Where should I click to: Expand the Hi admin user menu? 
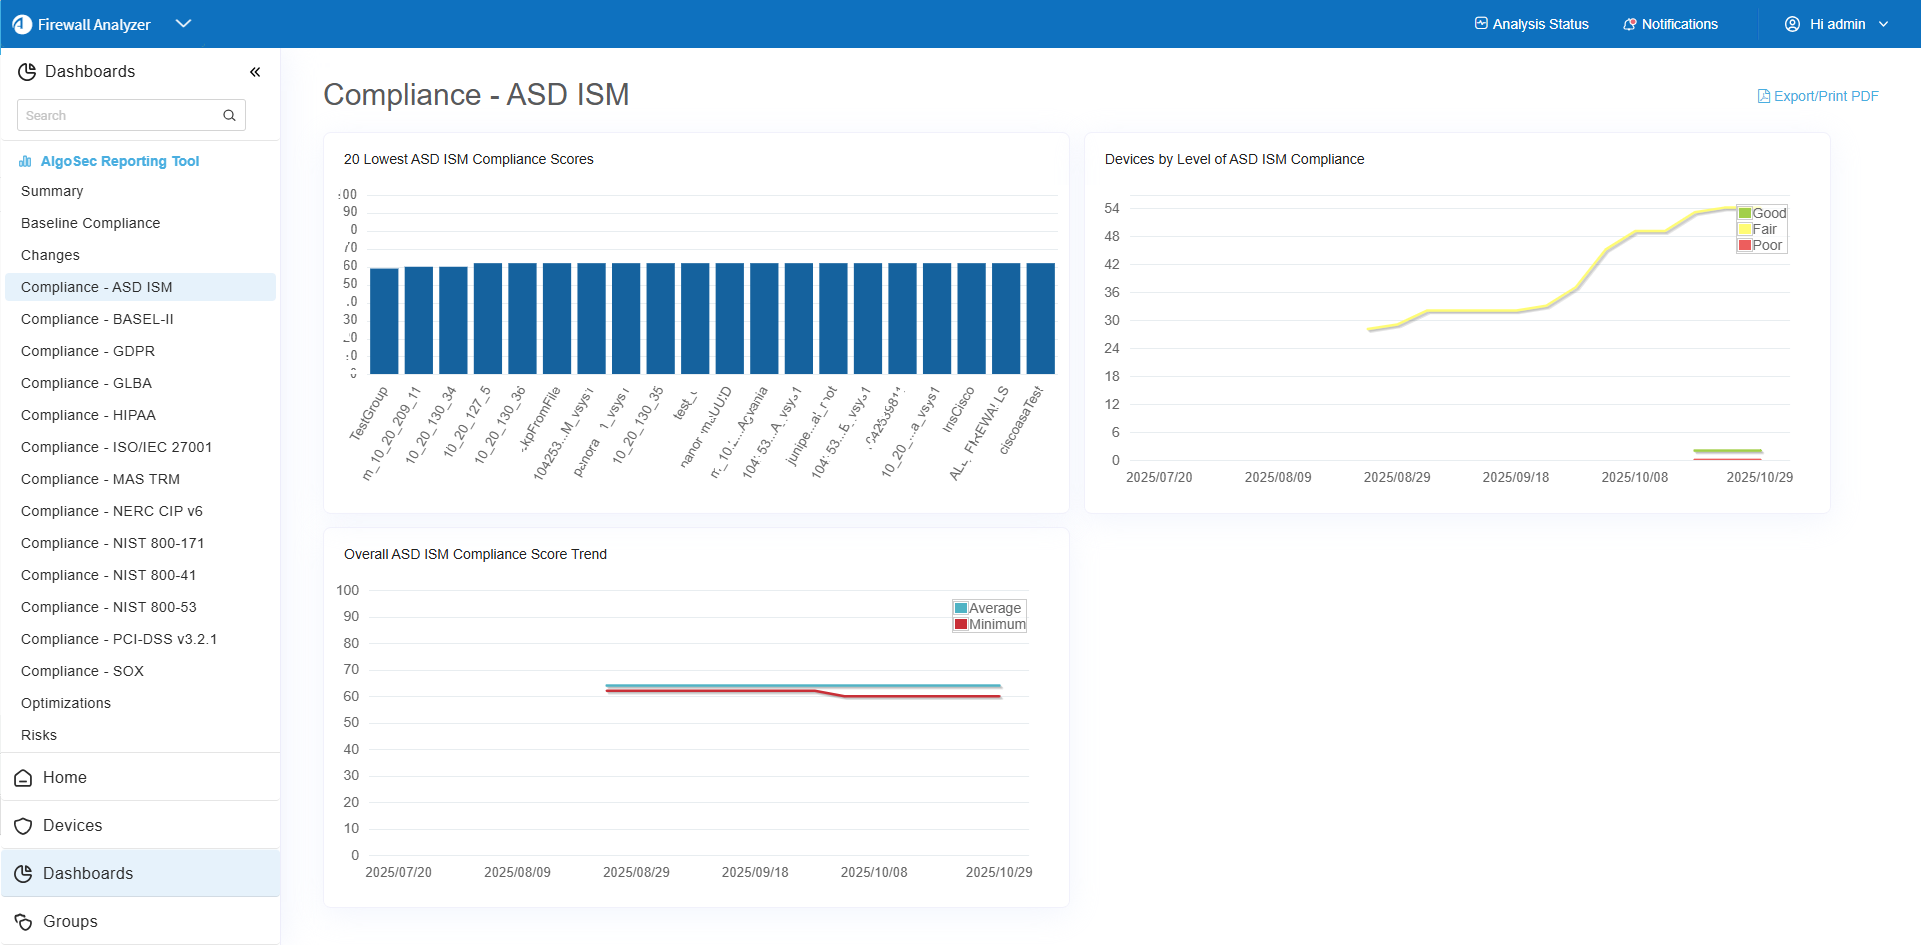(x=1836, y=24)
